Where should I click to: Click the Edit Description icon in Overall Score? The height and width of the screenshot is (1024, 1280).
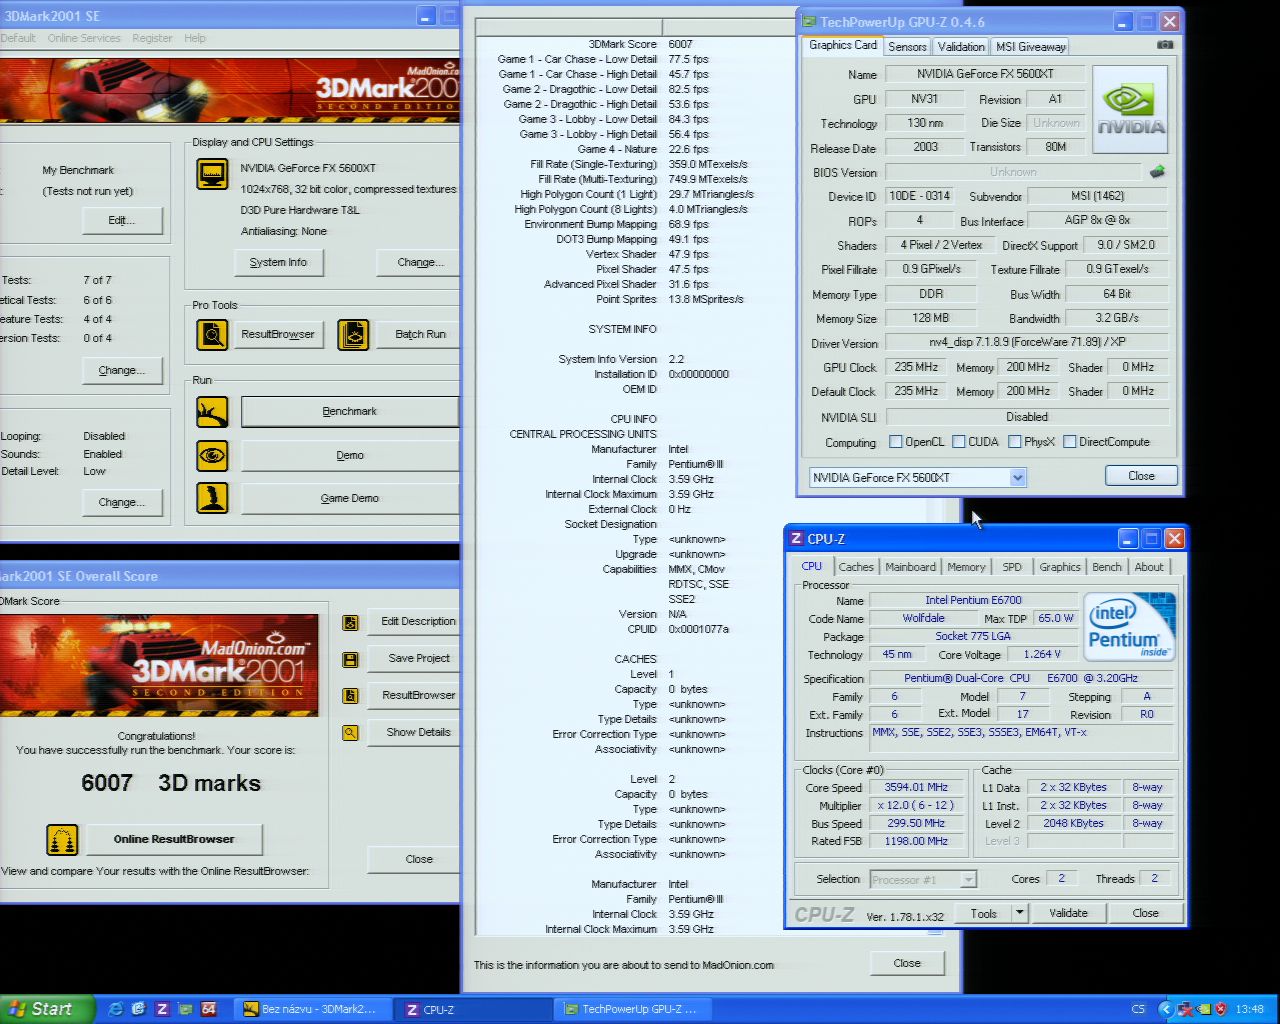[x=350, y=622]
